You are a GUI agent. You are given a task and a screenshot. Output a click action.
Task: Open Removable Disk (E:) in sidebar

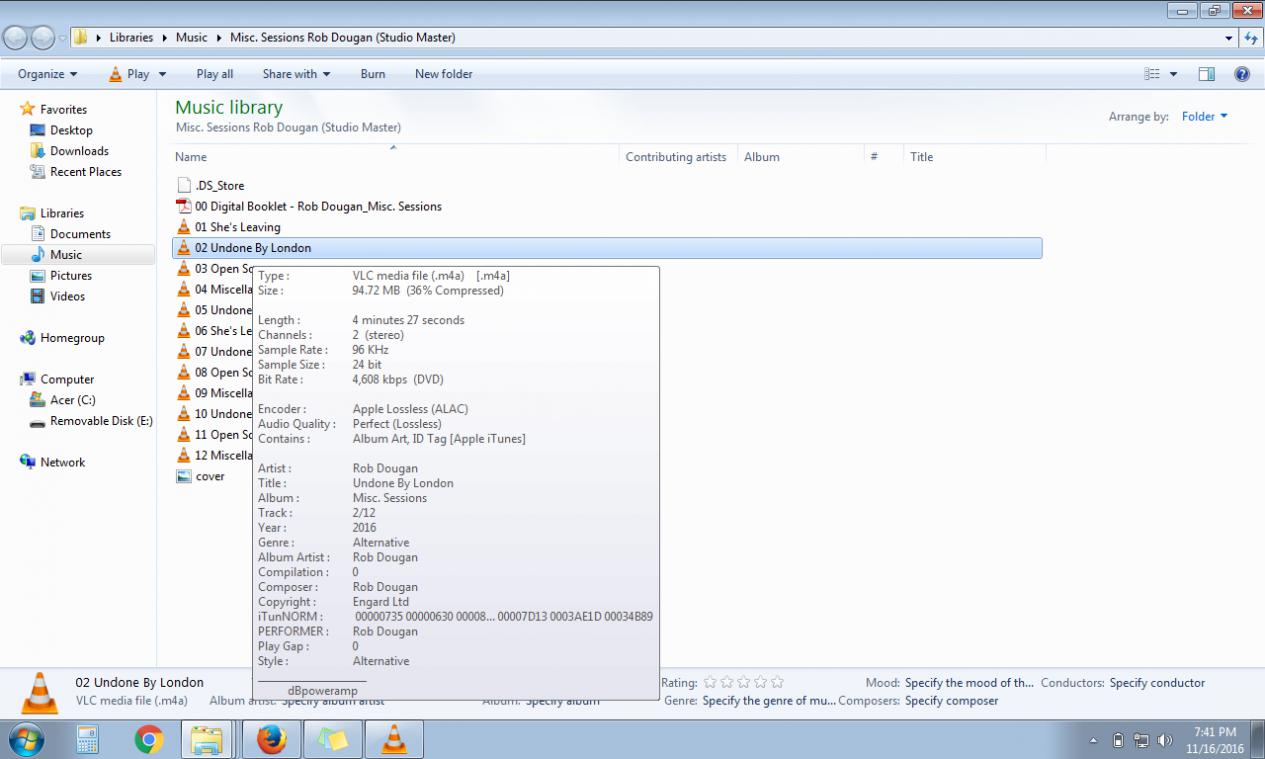coord(101,421)
